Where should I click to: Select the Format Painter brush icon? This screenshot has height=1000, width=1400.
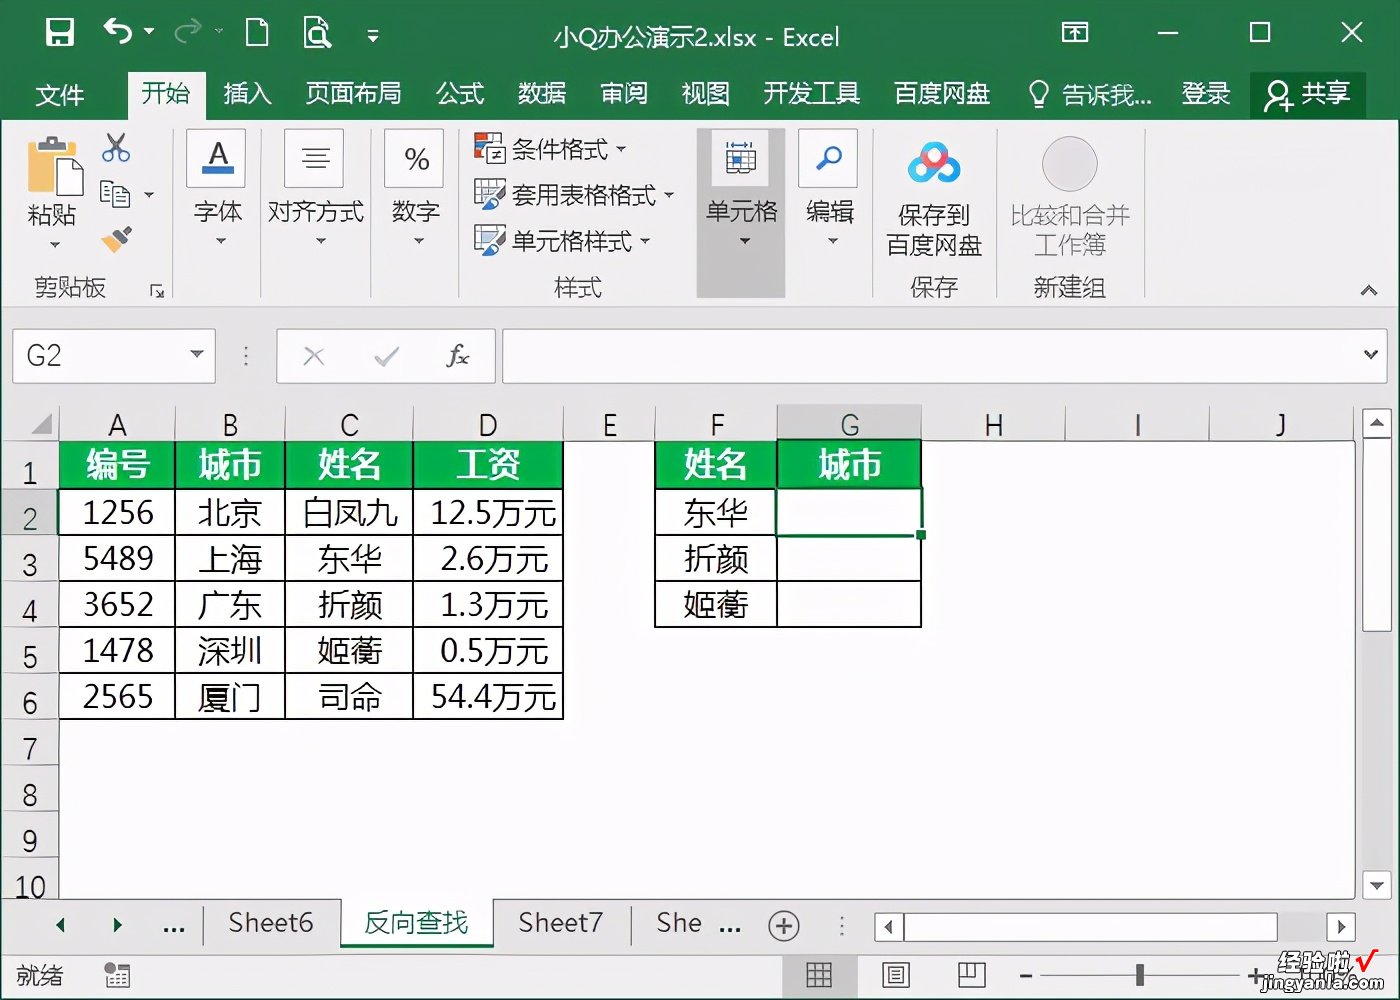click(x=116, y=240)
